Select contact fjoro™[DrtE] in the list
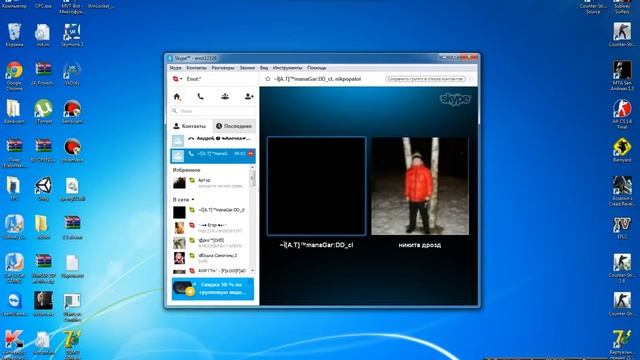 tap(210, 243)
